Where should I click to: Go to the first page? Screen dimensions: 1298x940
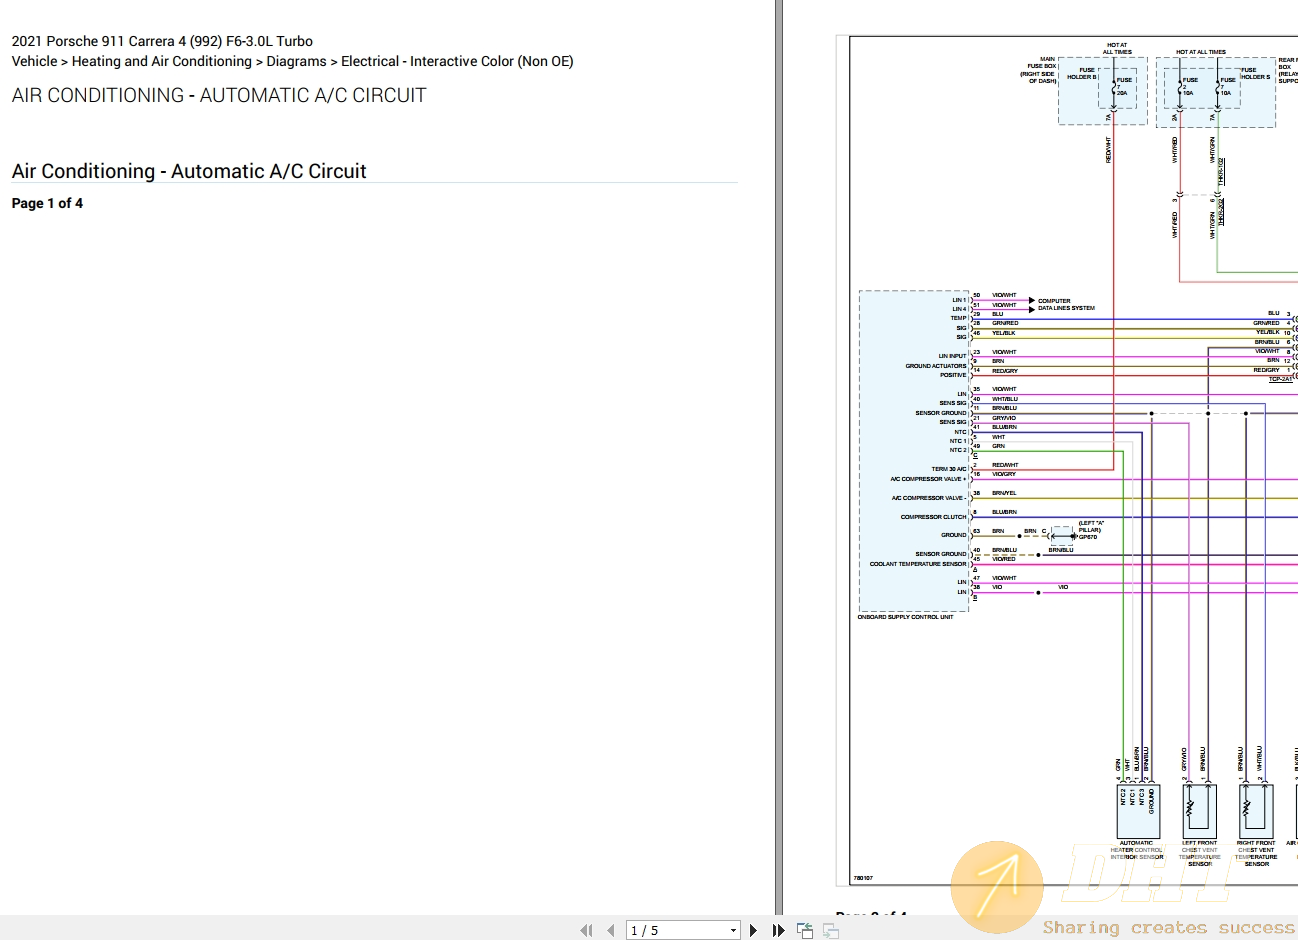(x=586, y=930)
